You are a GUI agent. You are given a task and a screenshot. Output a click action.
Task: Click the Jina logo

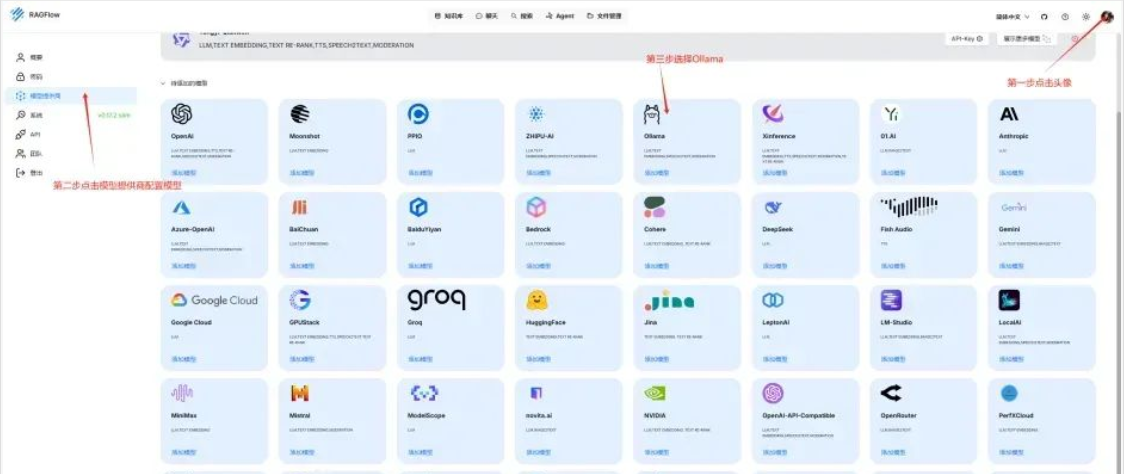tap(669, 300)
